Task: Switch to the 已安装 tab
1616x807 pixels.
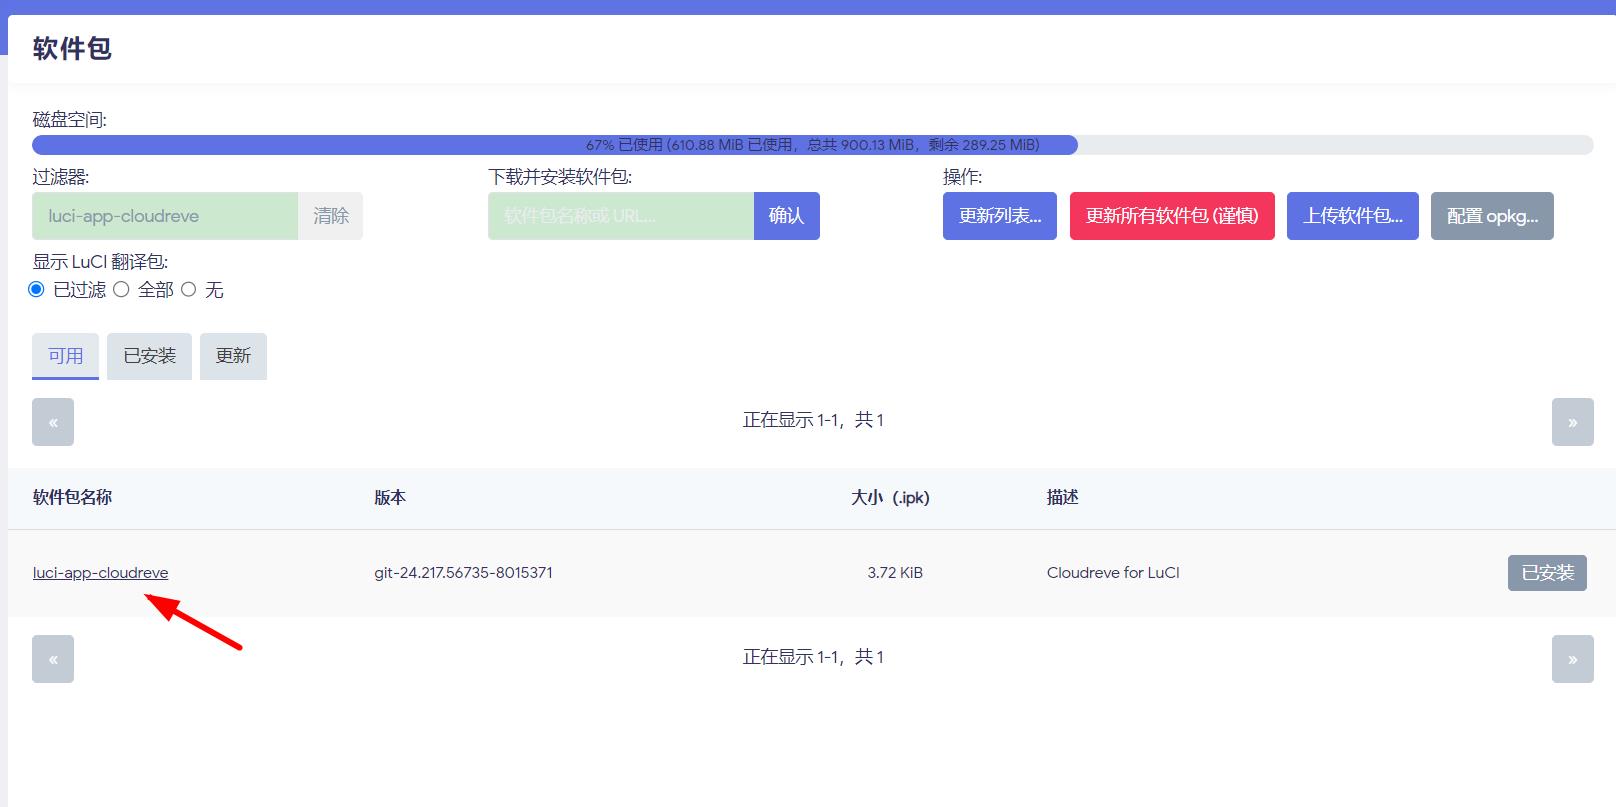Action: [149, 356]
